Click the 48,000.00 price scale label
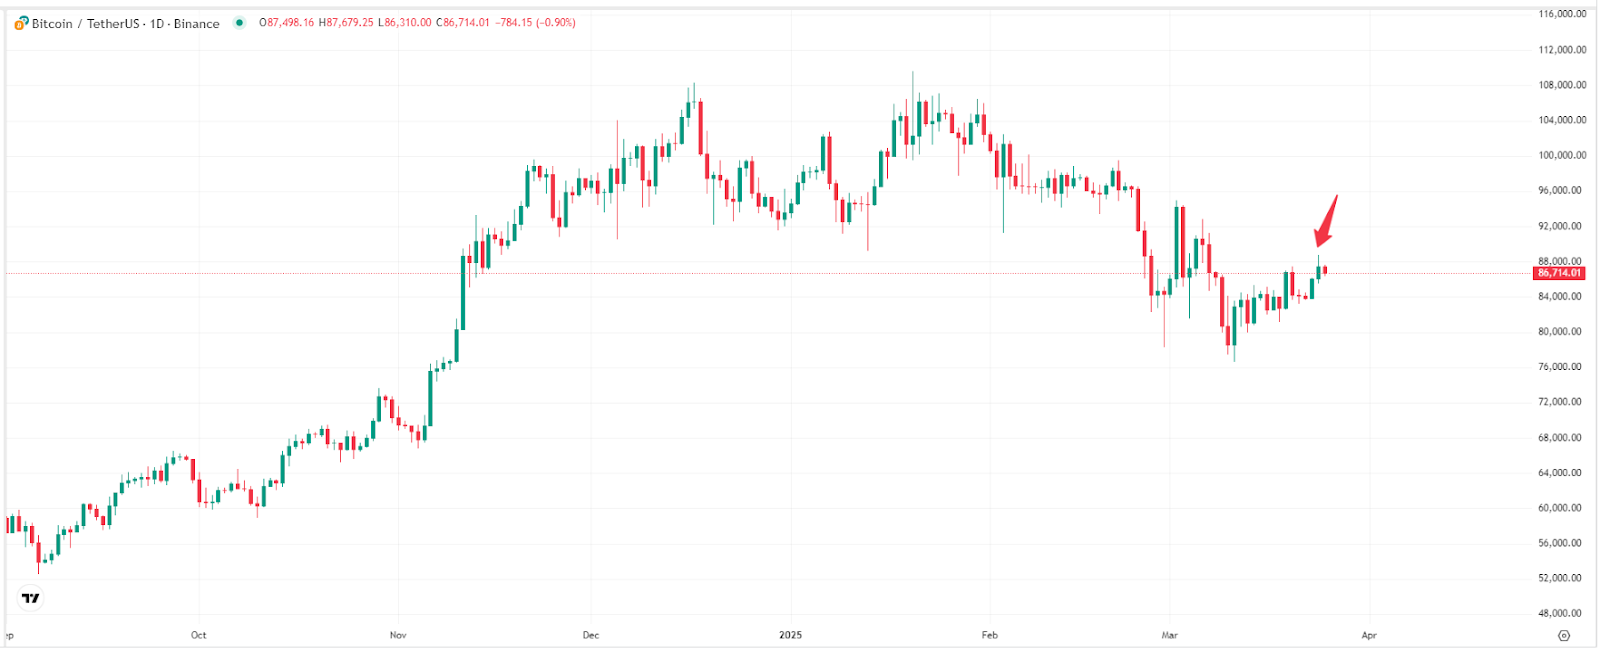Viewport: 1600px width, 653px height. (x=1561, y=613)
